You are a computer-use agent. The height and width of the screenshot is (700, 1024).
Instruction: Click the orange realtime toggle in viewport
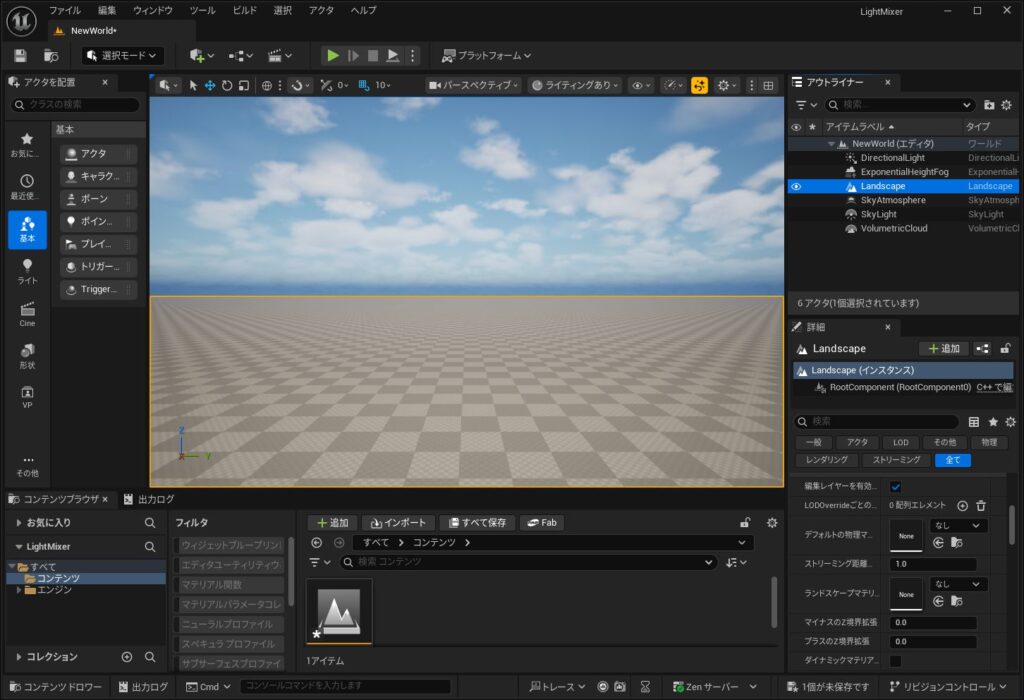tap(699, 86)
